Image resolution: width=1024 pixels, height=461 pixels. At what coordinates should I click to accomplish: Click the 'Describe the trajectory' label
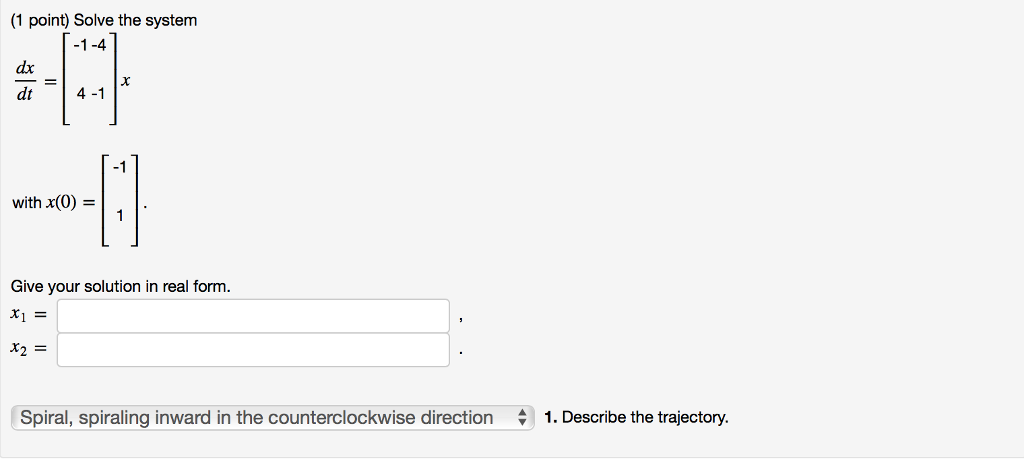(x=637, y=418)
